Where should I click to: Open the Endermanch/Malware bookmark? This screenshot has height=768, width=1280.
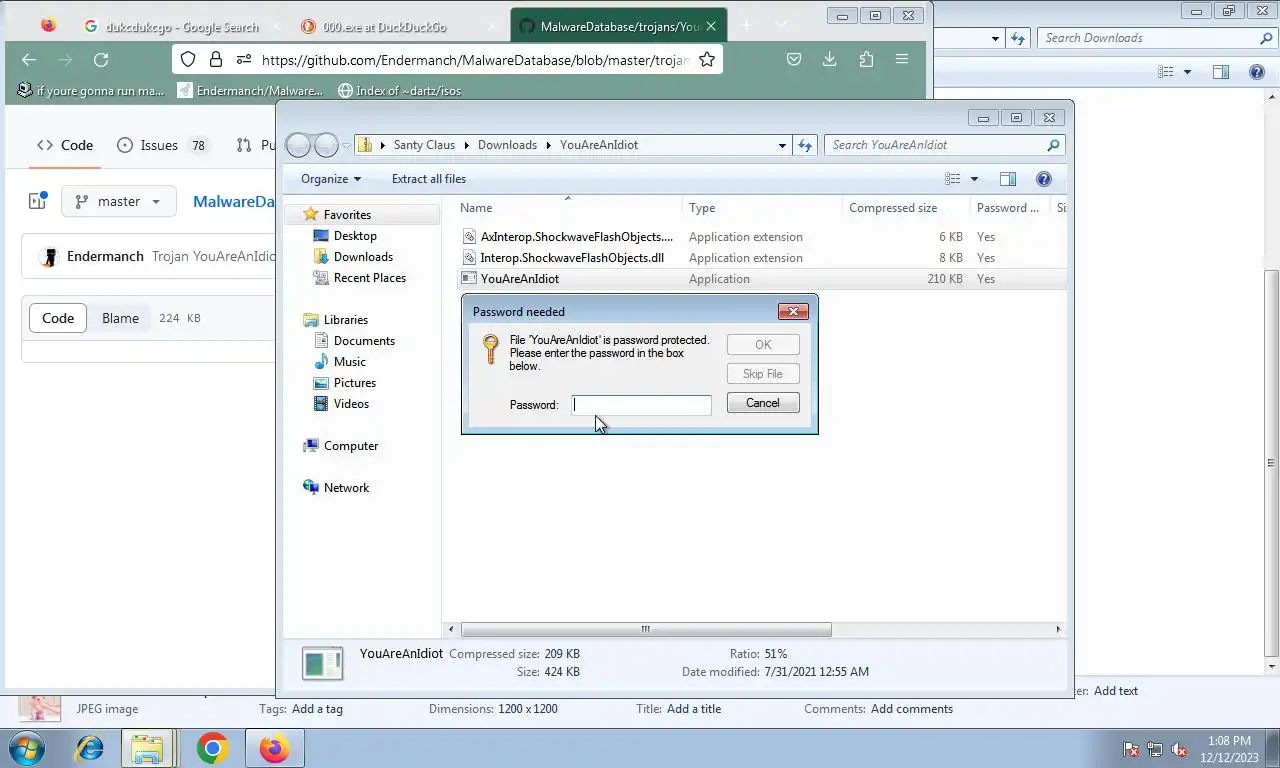250,91
